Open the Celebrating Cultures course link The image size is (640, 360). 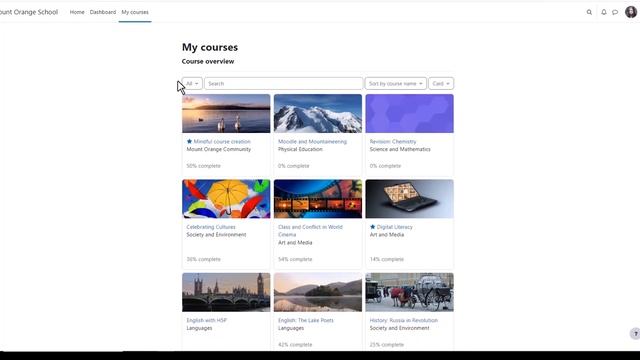(x=211, y=227)
